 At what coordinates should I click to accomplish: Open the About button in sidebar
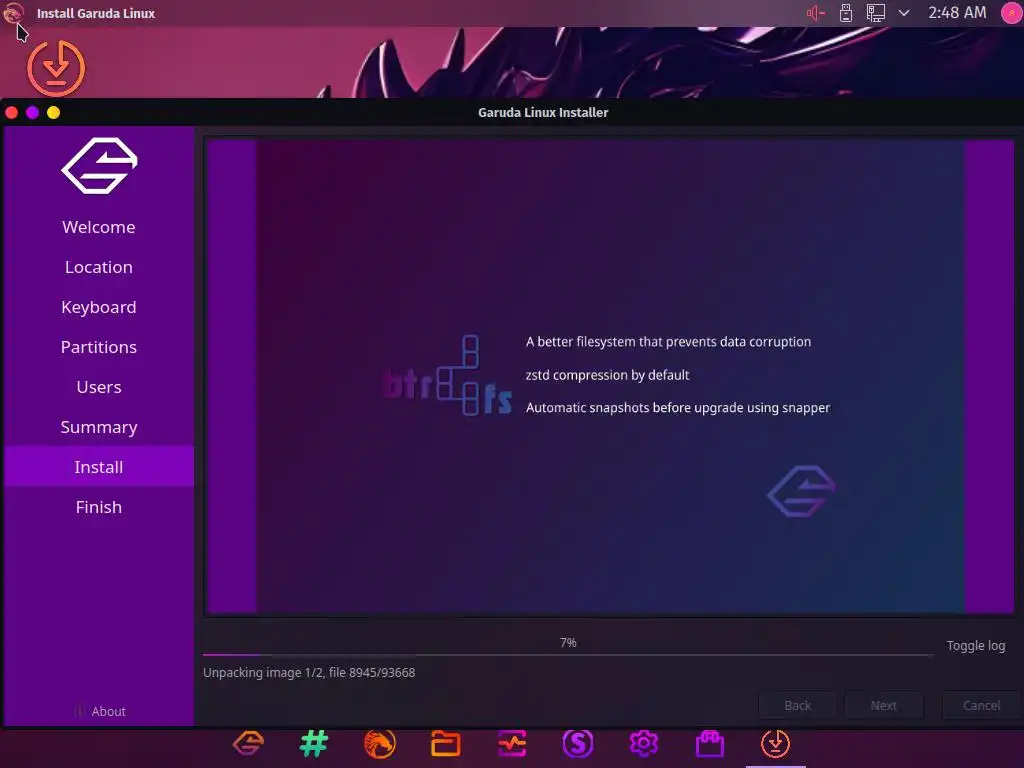(x=101, y=711)
